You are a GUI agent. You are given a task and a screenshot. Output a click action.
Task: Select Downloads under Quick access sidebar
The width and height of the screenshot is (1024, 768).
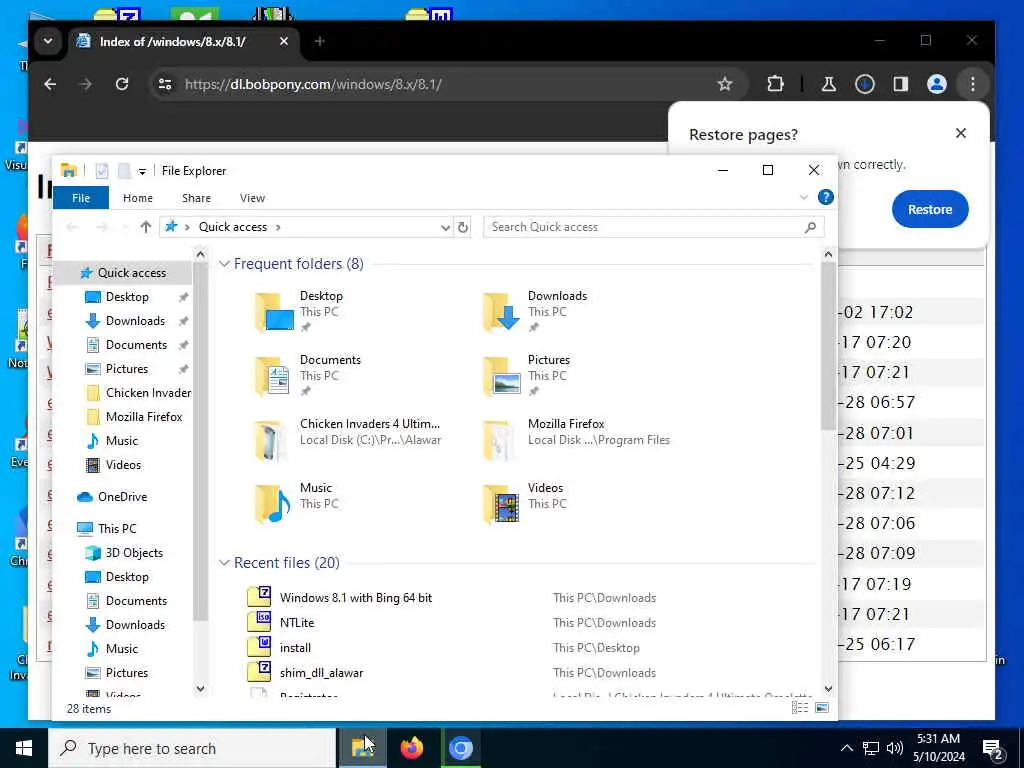pyautogui.click(x=135, y=321)
